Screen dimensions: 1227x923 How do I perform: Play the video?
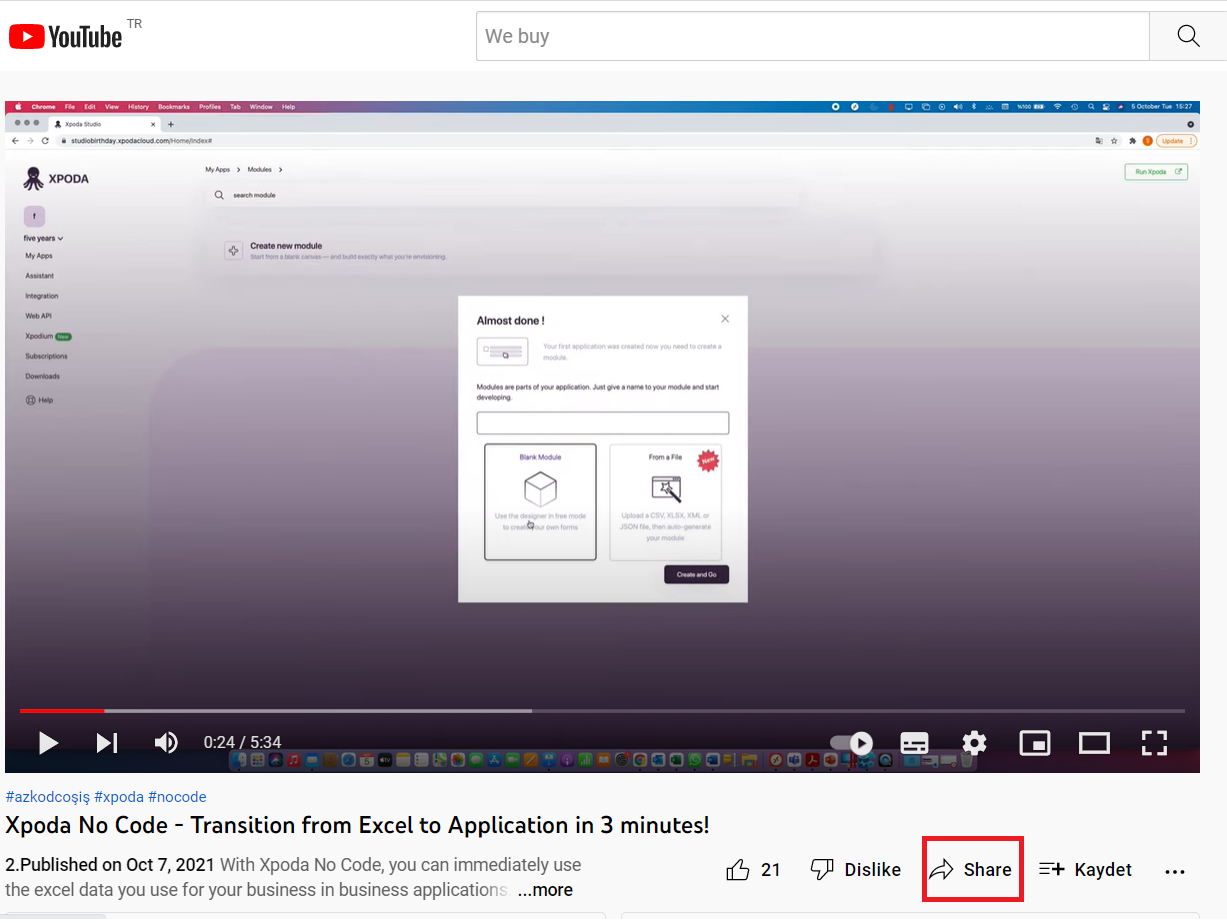[48, 742]
